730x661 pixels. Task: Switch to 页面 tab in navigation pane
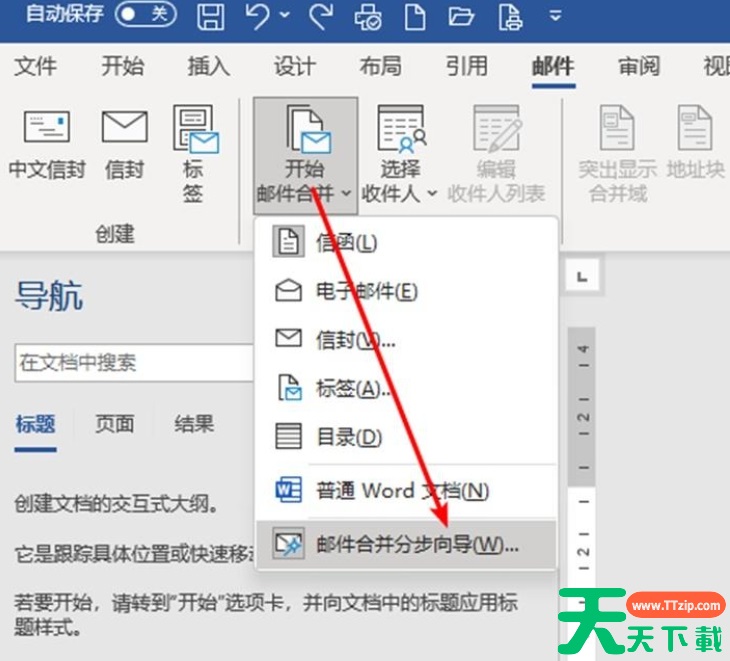coord(114,424)
